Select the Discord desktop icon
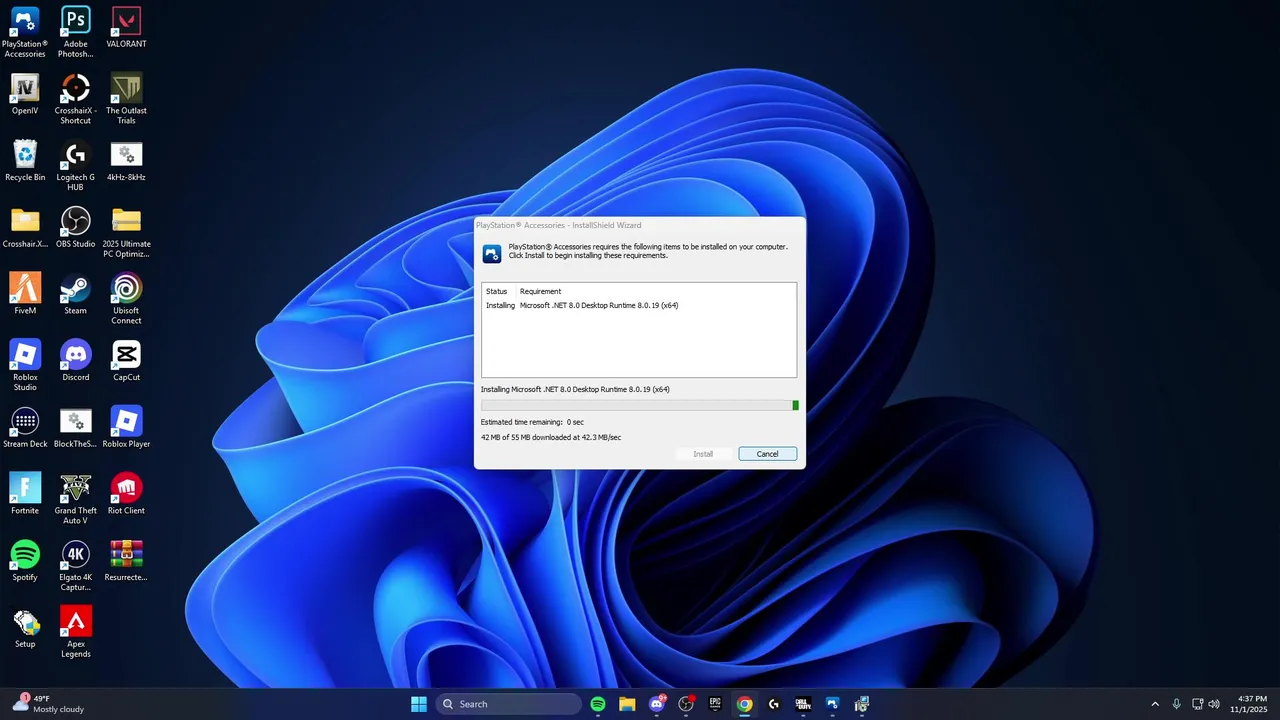Screen dimensions: 1280x720 click(x=75, y=361)
